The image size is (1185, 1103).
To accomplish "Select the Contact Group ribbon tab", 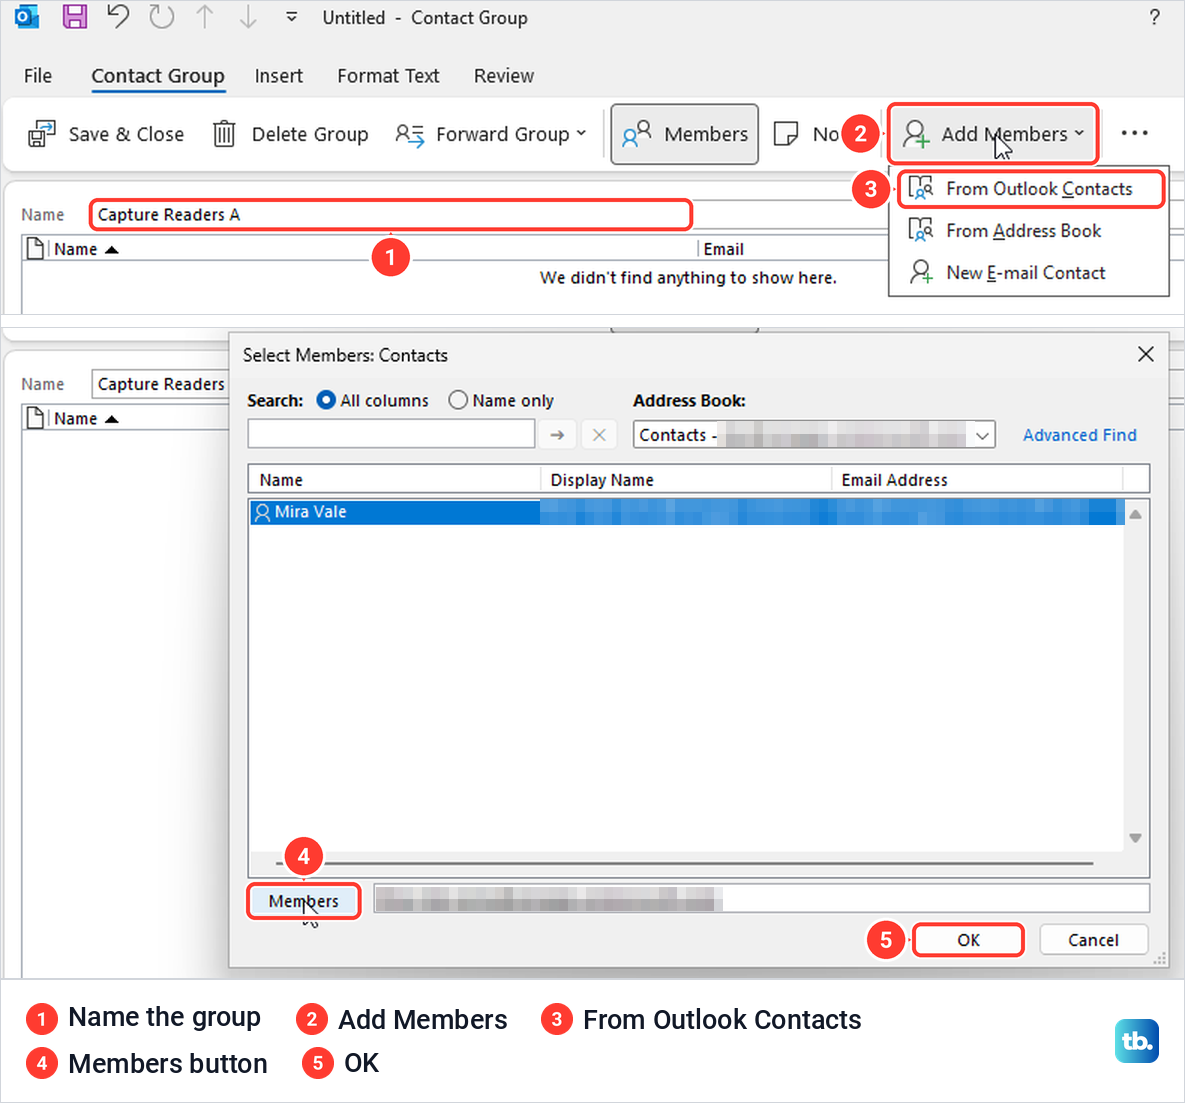I will pos(158,76).
